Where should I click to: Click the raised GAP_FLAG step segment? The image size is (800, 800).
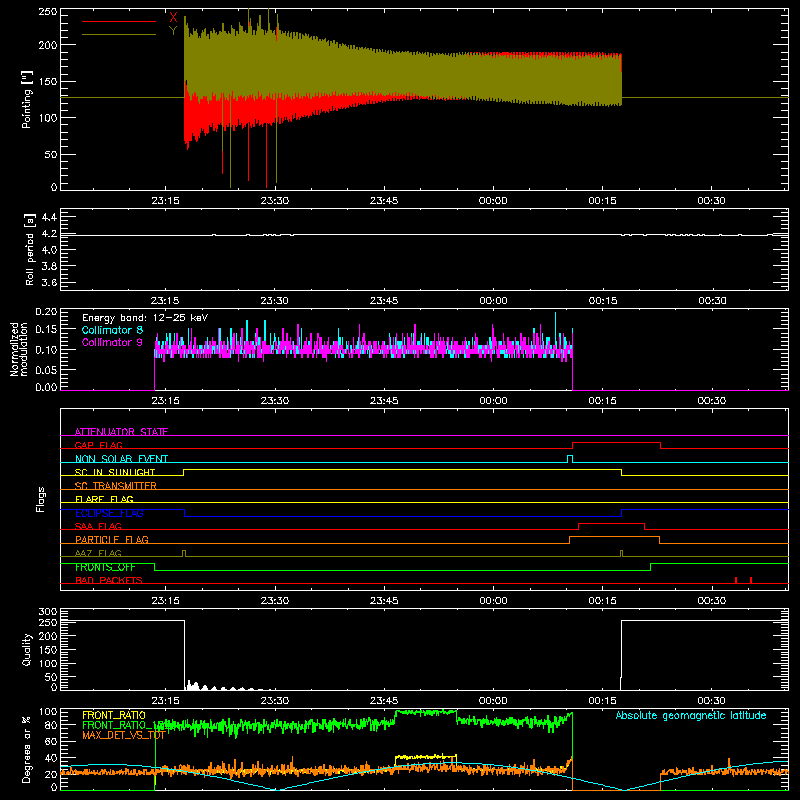pos(616,443)
